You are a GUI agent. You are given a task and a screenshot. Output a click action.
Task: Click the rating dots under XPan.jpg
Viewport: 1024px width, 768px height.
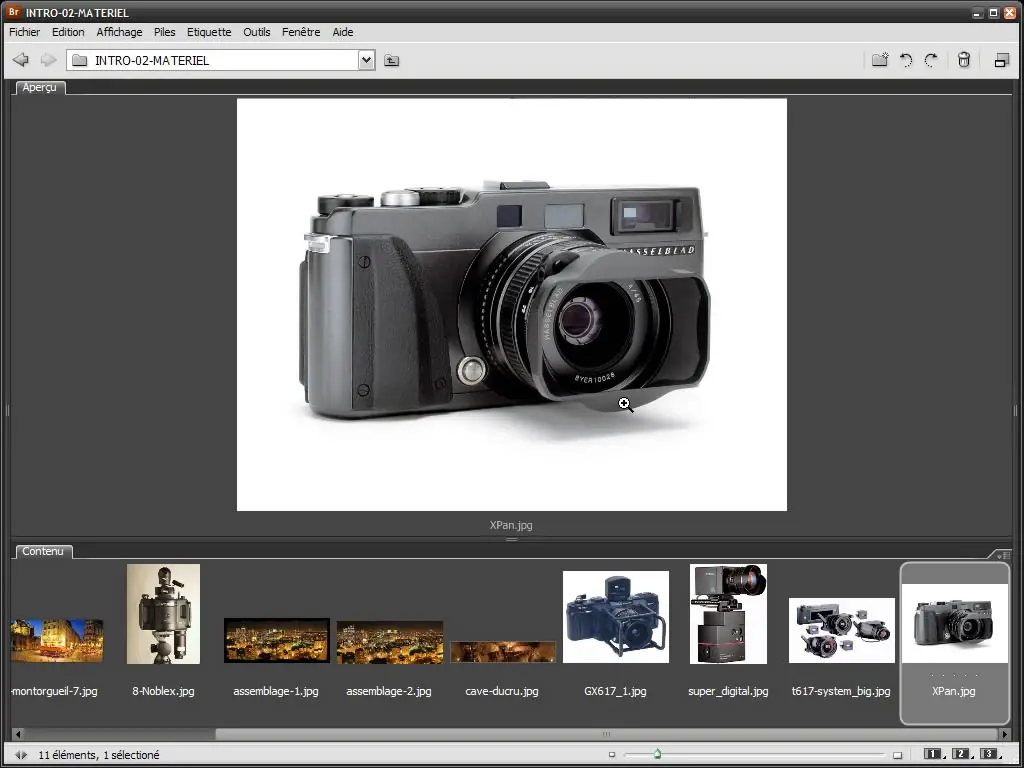coord(954,675)
